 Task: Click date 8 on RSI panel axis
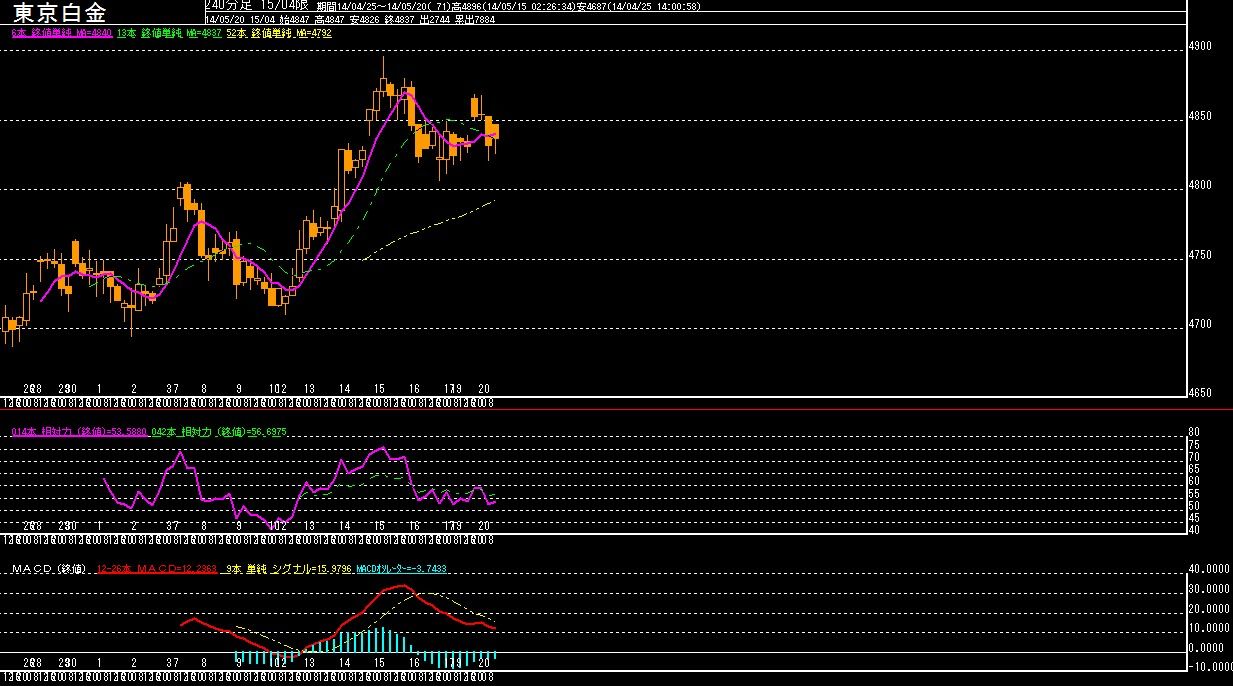(x=204, y=525)
